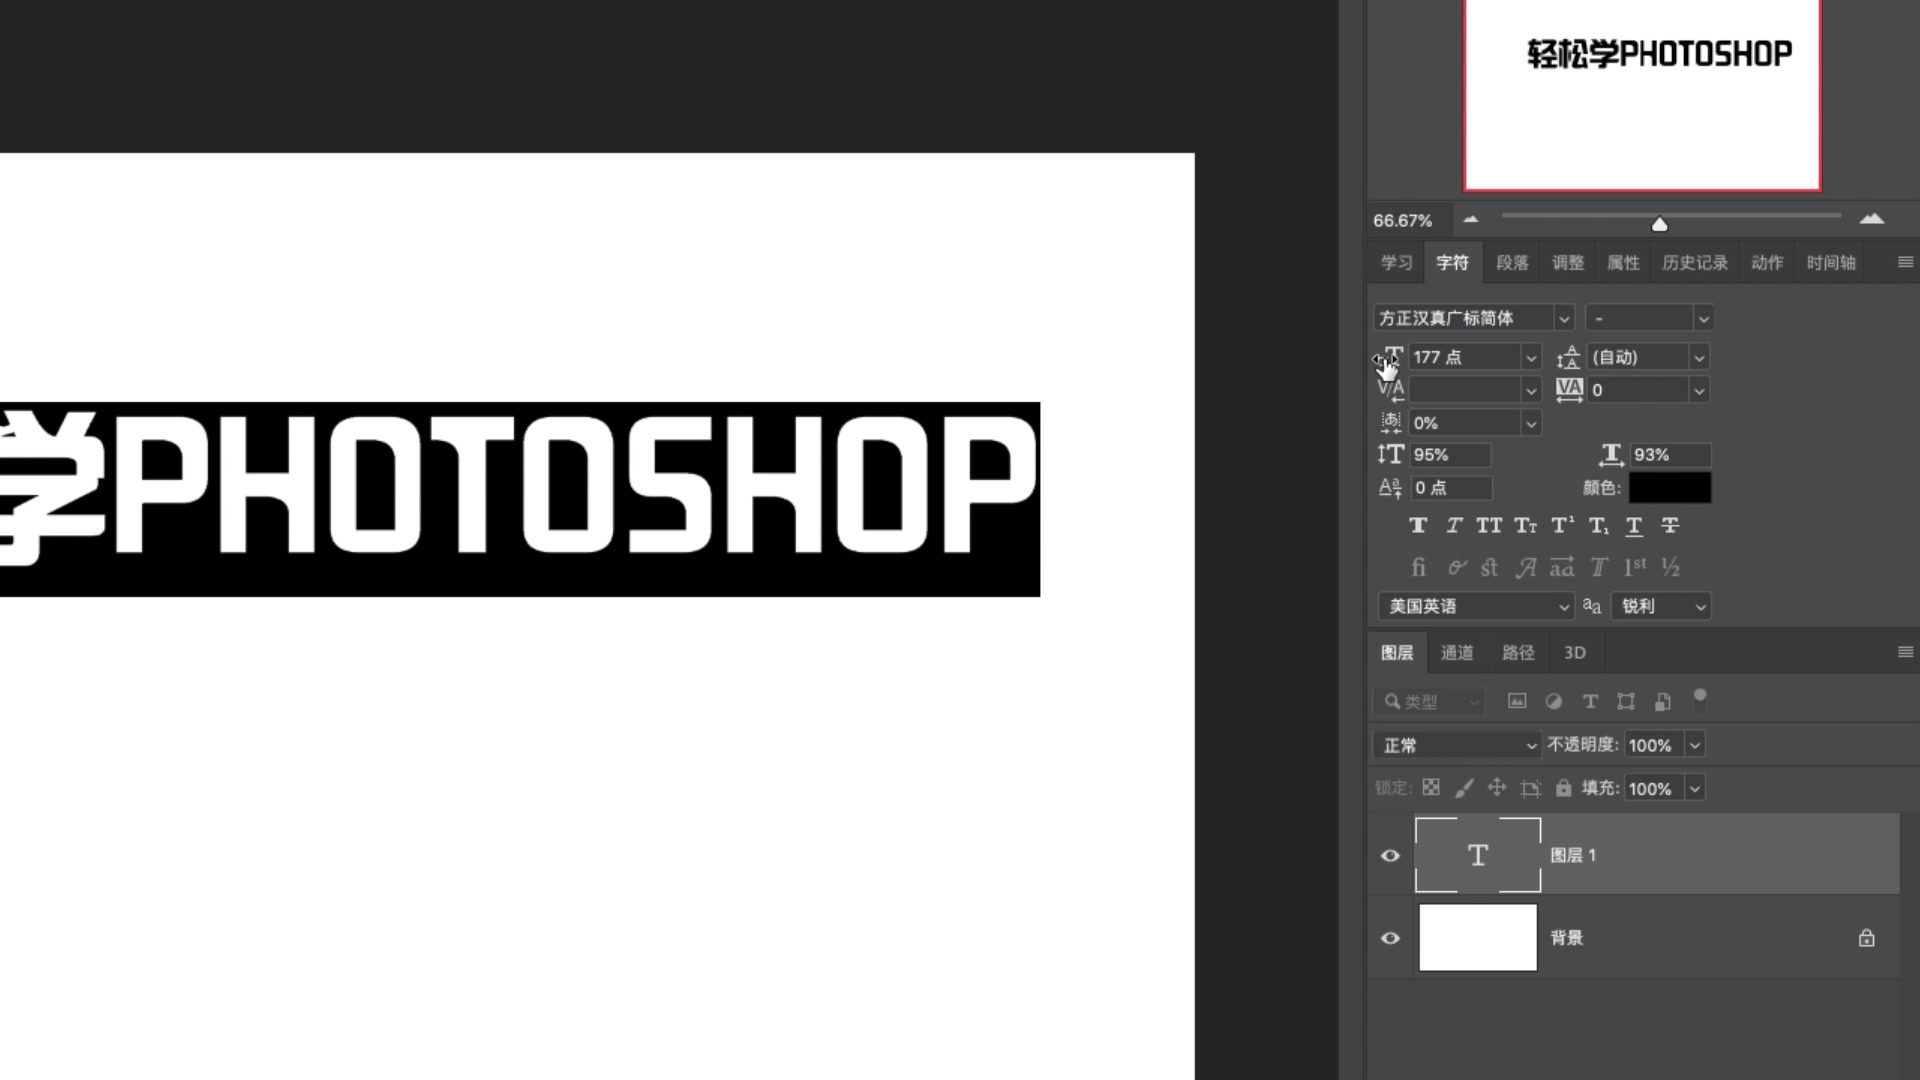Open the font family dropdown
Viewport: 1920px width, 1080px height.
1564,319
